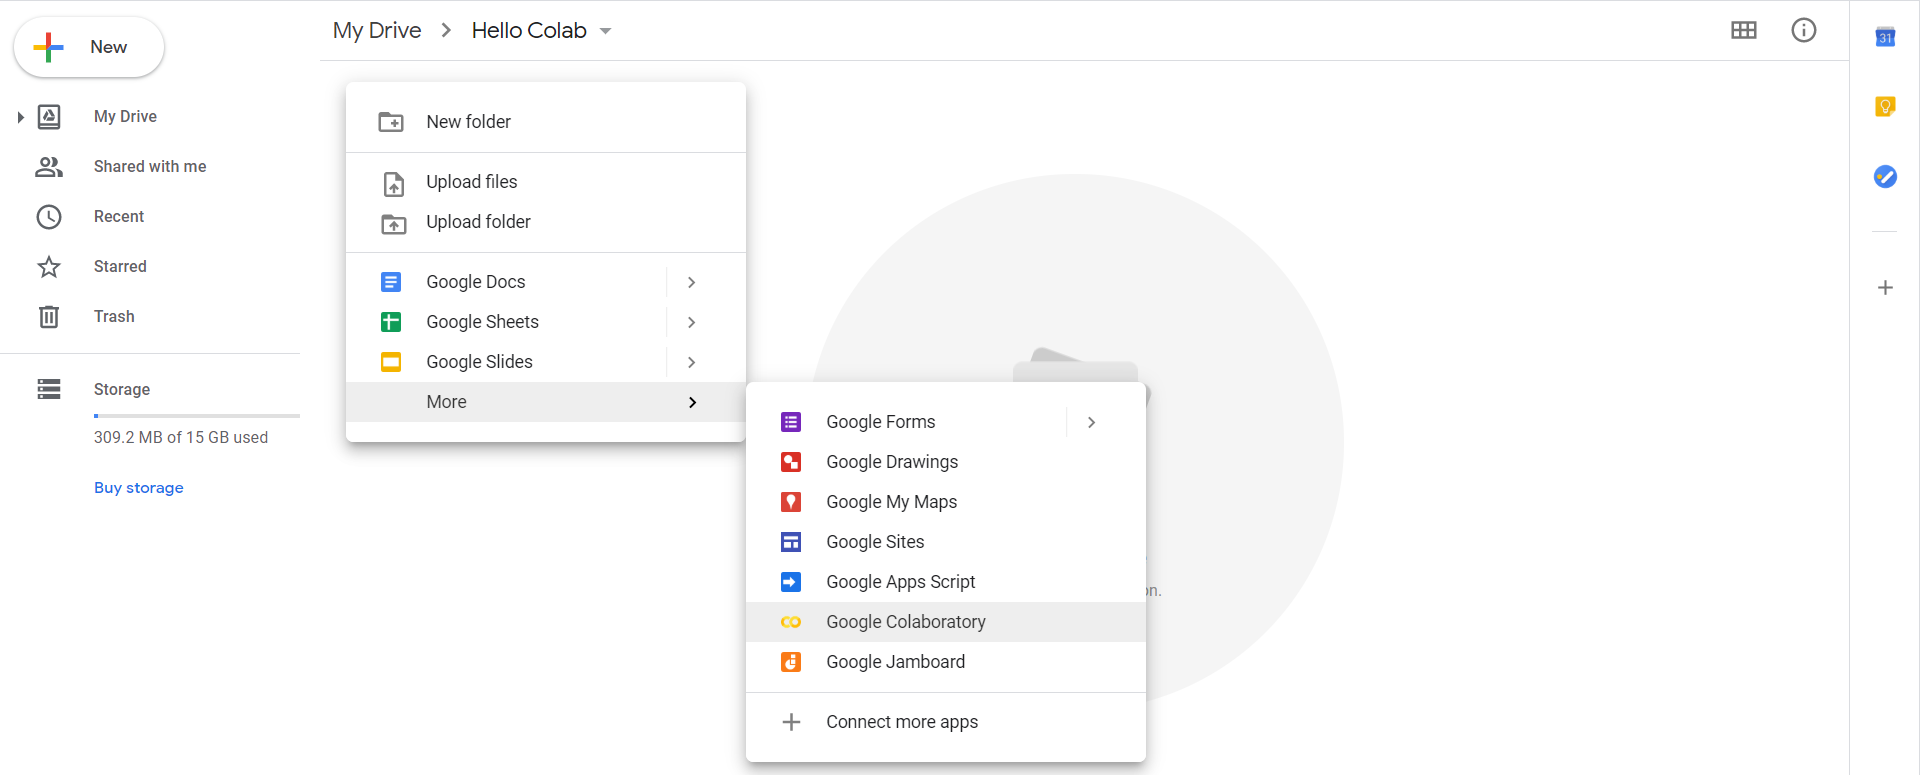Open the Hello Colab folder dropdown
Viewport: 1920px width, 775px height.
point(541,31)
